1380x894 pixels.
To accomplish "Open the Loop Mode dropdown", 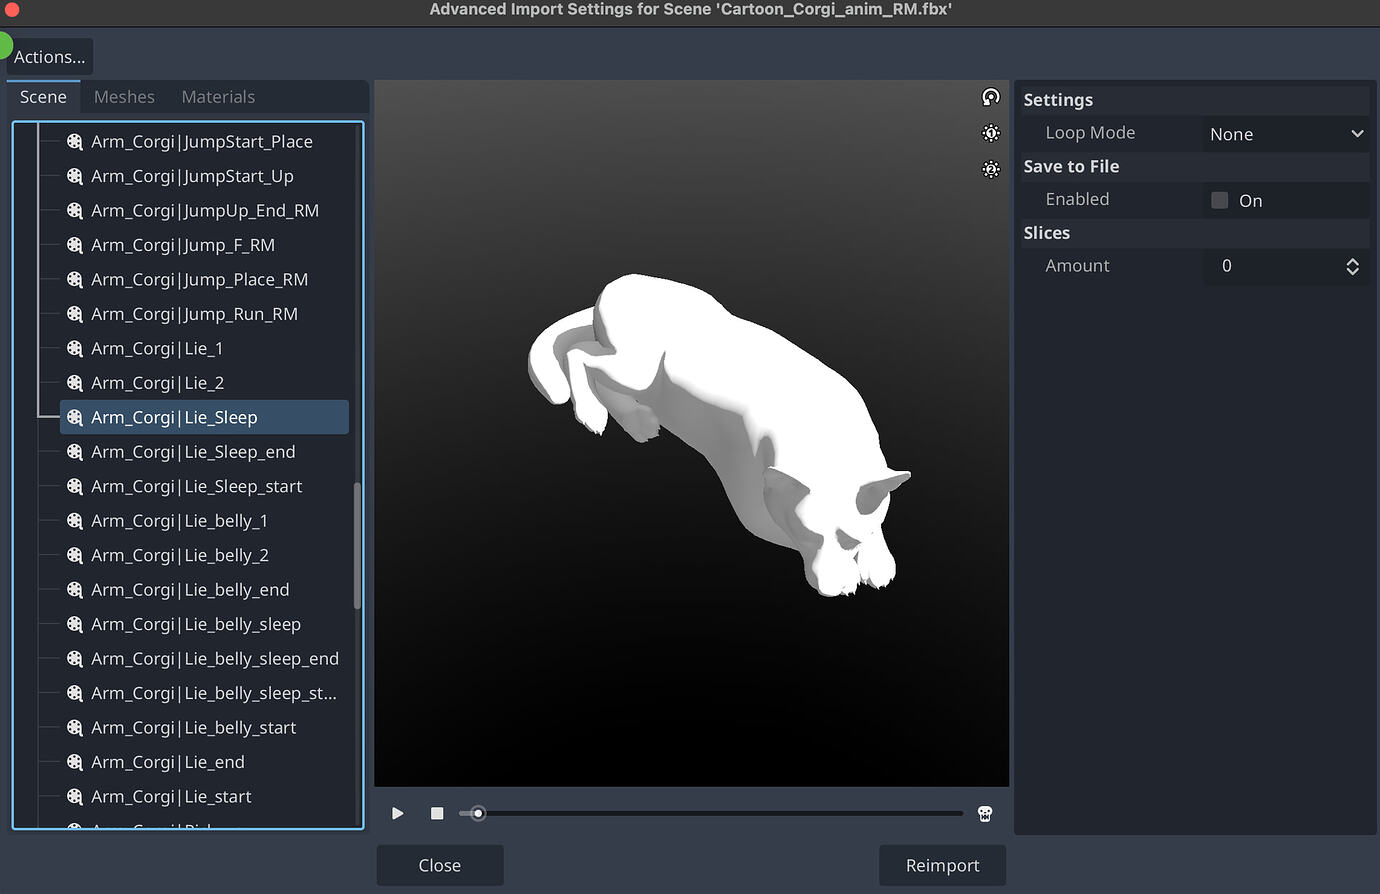I will pos(1286,133).
